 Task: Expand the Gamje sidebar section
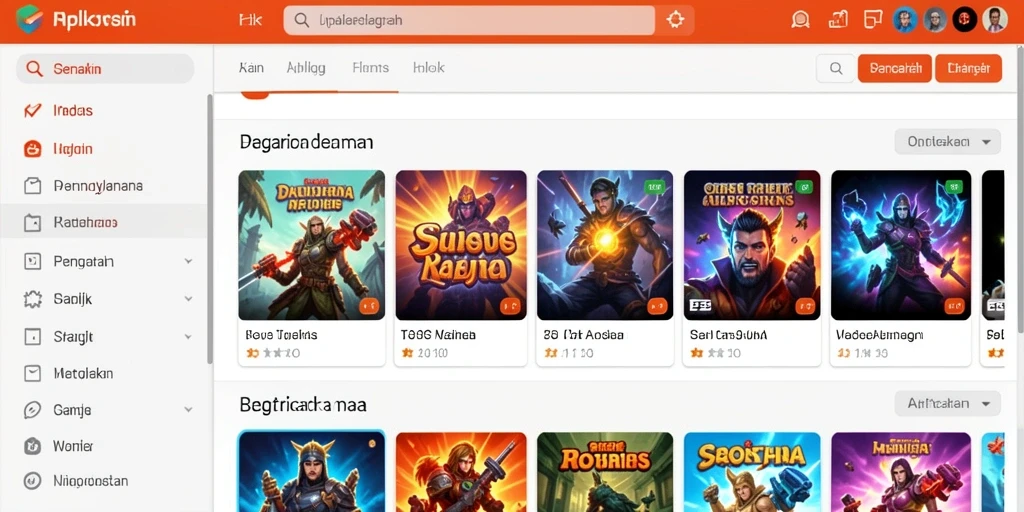(x=188, y=410)
